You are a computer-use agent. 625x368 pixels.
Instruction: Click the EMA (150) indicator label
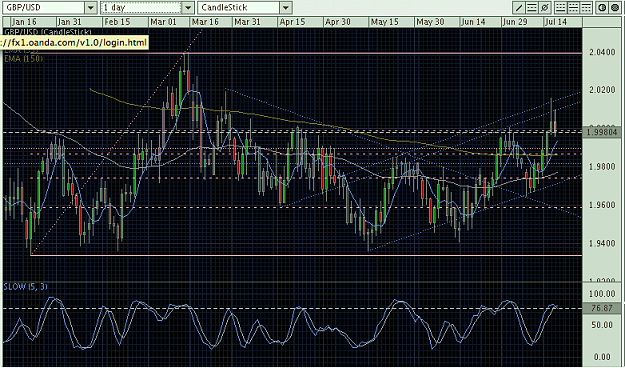(24, 59)
